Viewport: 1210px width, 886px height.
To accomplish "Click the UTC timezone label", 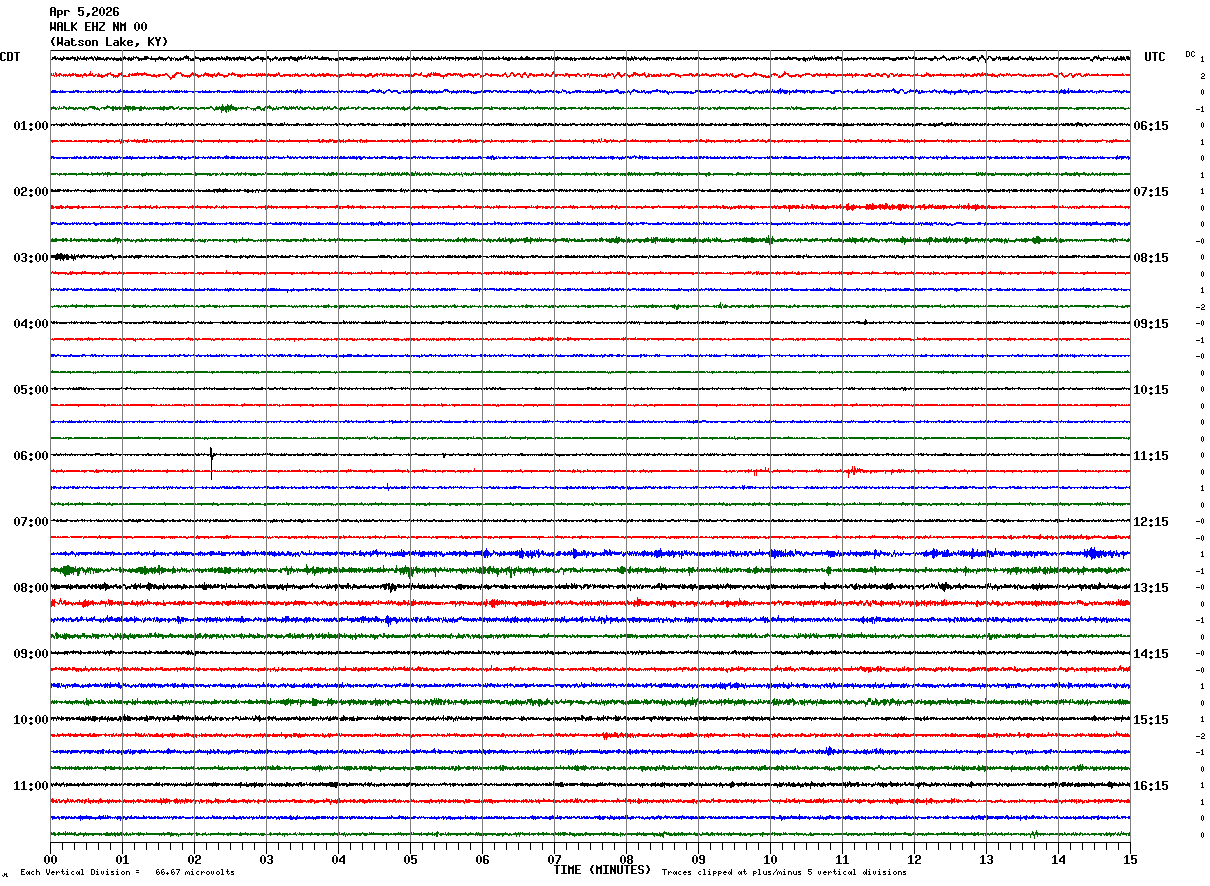I will tap(1155, 57).
